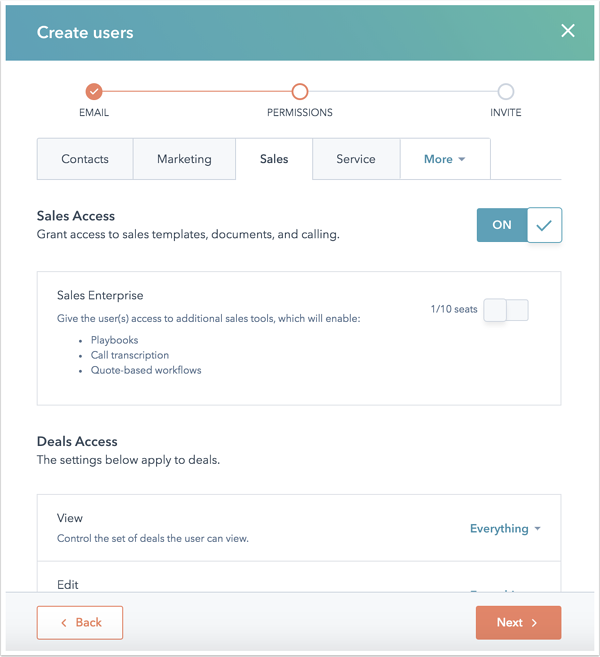The height and width of the screenshot is (657, 600).
Task: Go back with the Back button
Action: click(x=80, y=623)
